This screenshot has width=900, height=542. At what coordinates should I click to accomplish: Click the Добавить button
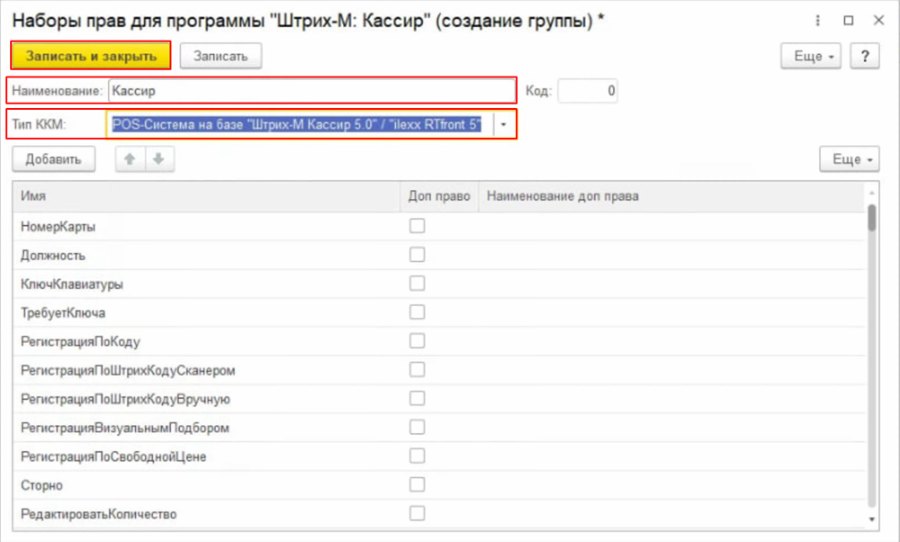coord(53,159)
